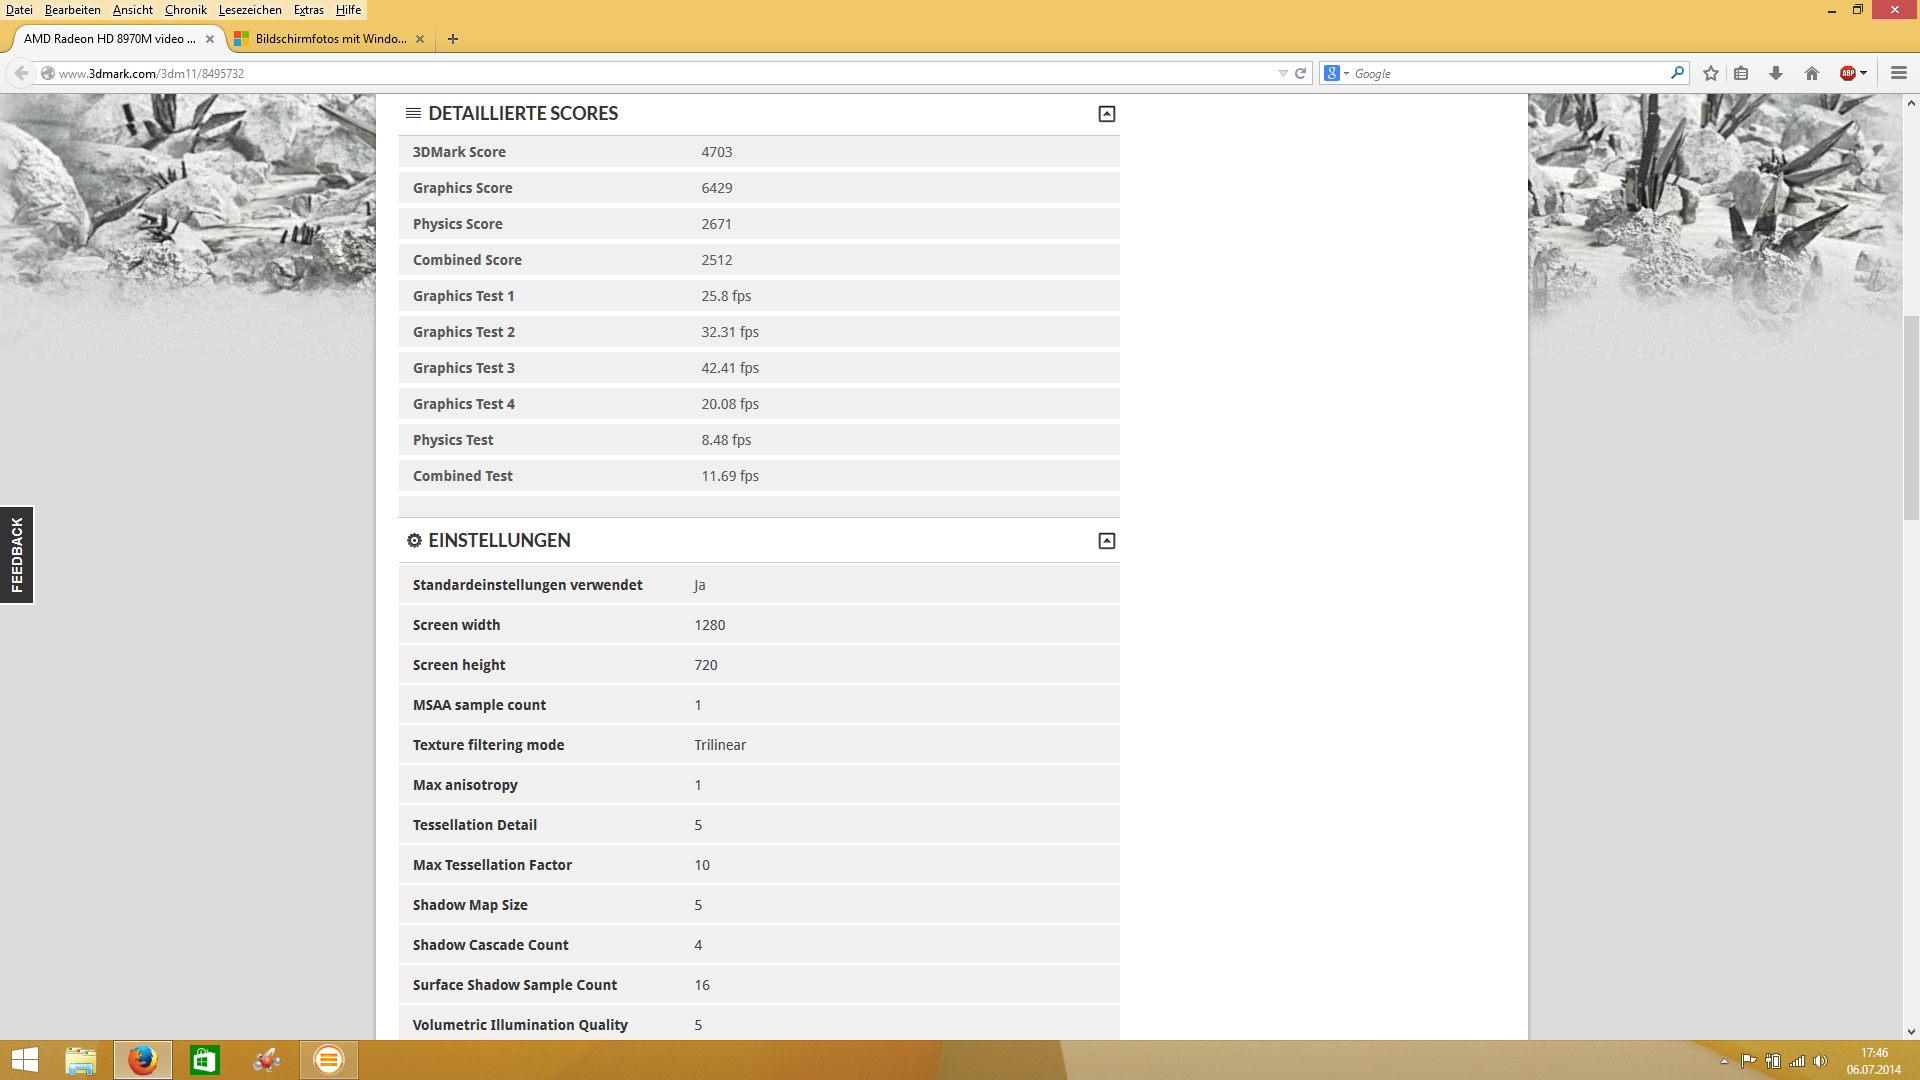This screenshot has height=1080, width=1920.
Task: Open the URL history dropdown arrow
Action: pyautogui.click(x=1283, y=73)
